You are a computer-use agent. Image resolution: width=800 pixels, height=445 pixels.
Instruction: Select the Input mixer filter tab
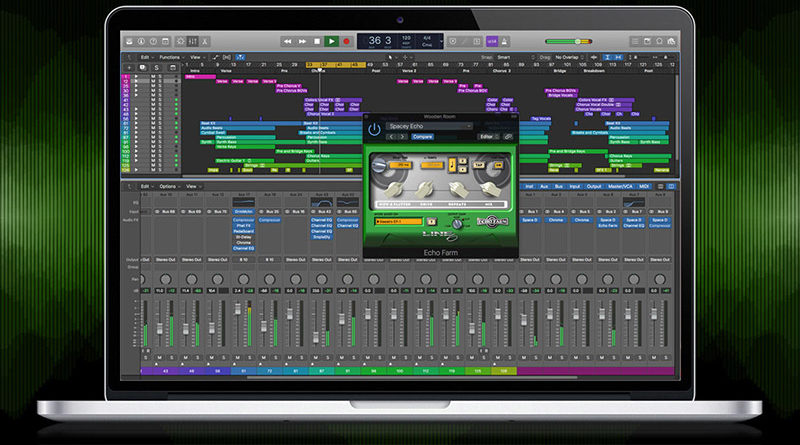coord(574,187)
